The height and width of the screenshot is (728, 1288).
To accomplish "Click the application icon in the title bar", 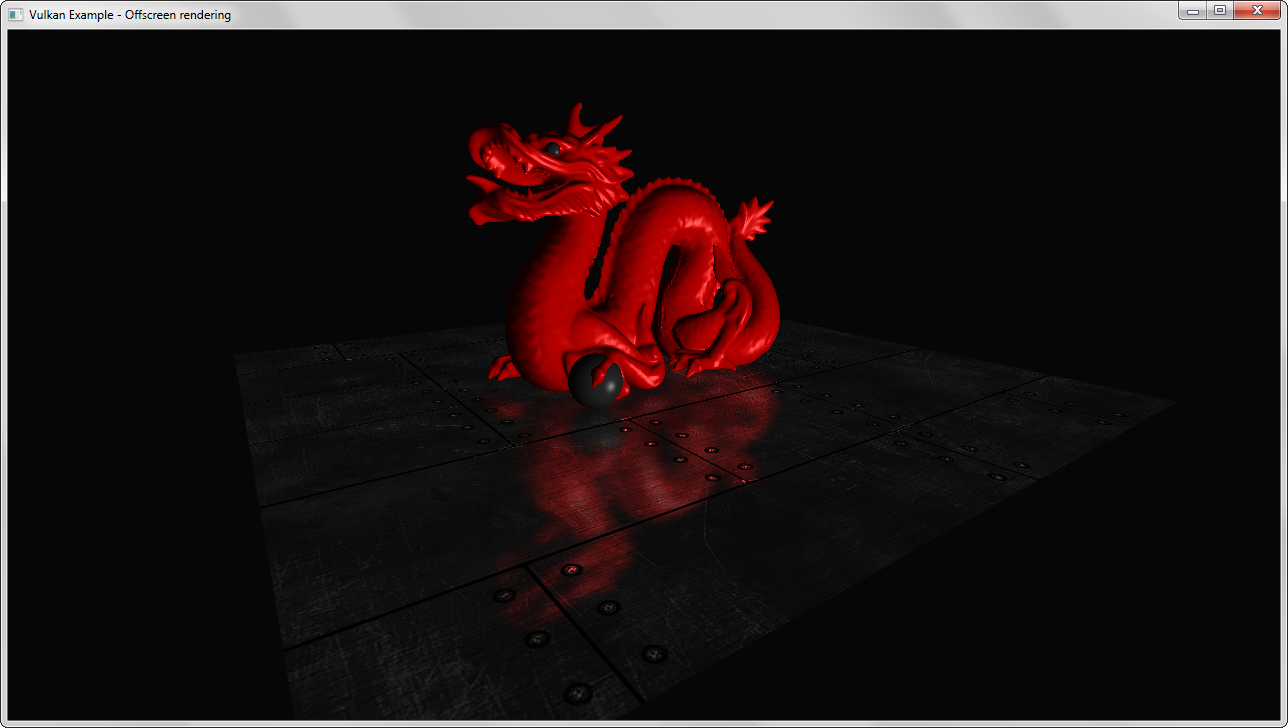I will pyautogui.click(x=16, y=14).
